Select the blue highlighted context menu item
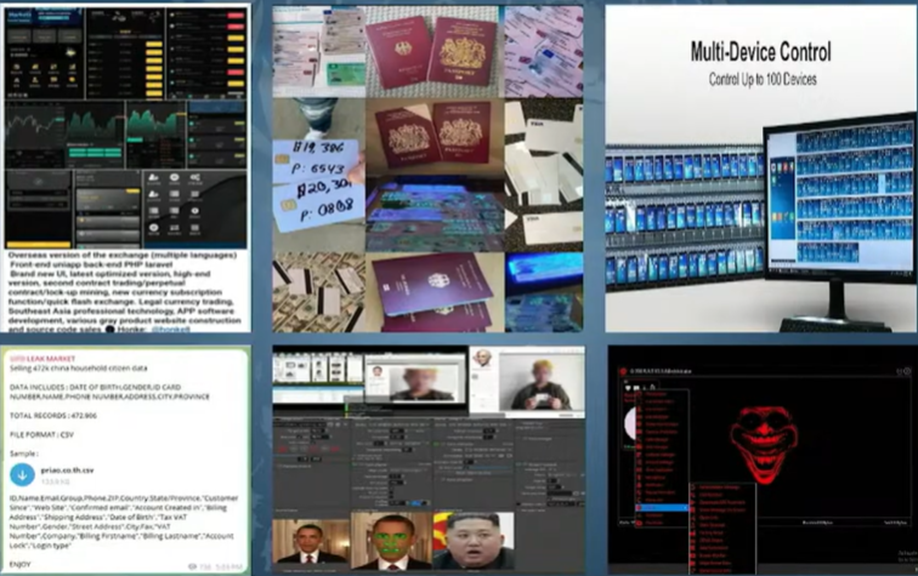This screenshot has height=576, width=918. [x=661, y=508]
